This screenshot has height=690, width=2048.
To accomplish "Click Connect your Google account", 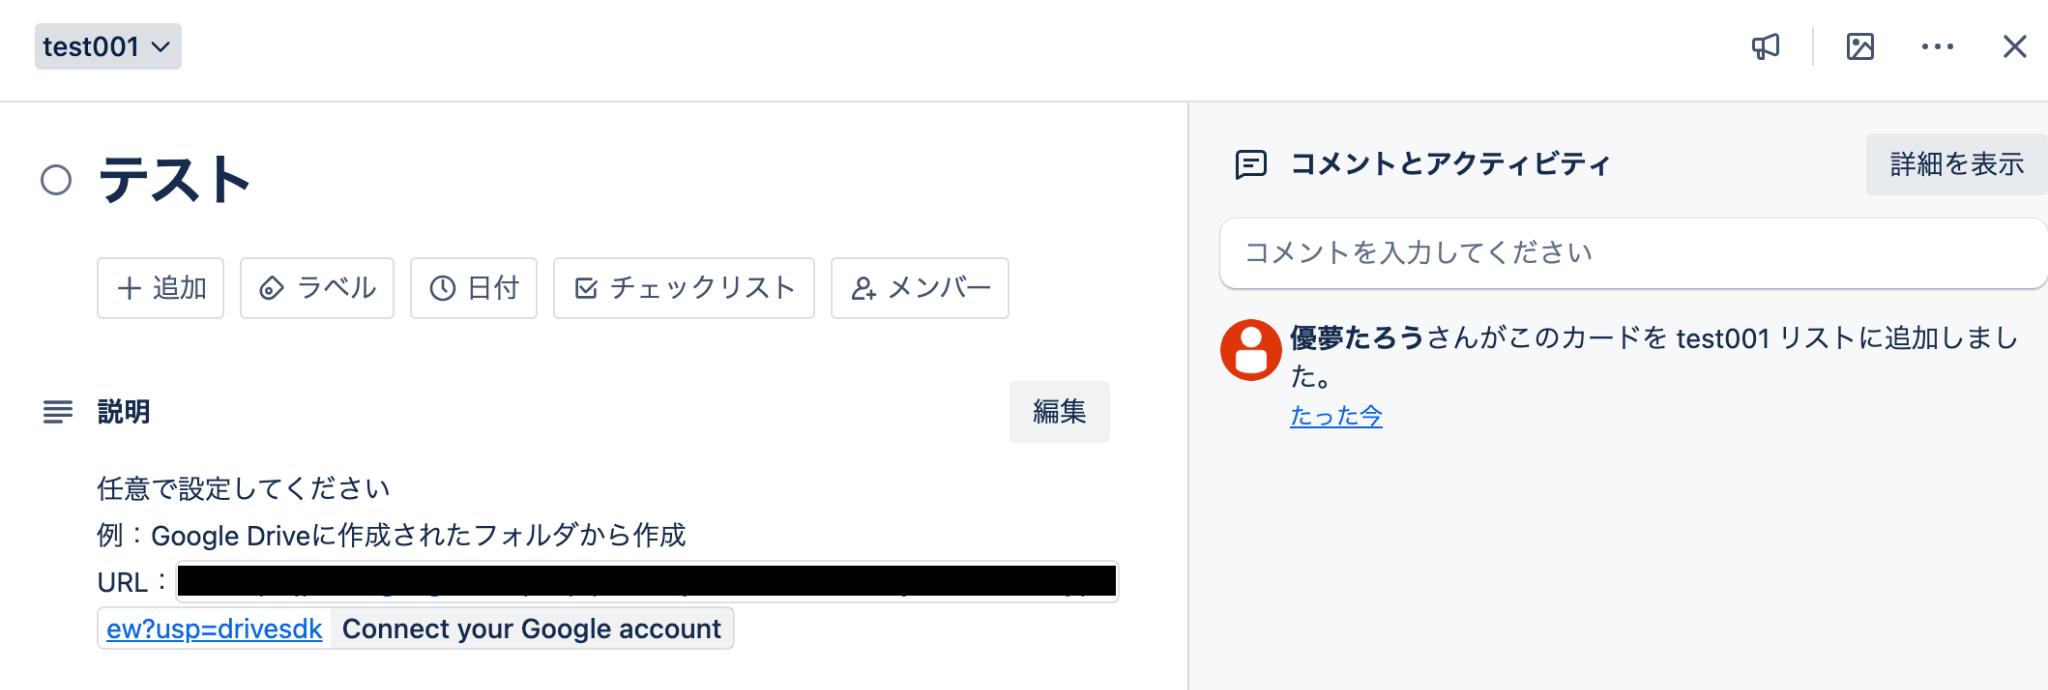I will pos(531,629).
